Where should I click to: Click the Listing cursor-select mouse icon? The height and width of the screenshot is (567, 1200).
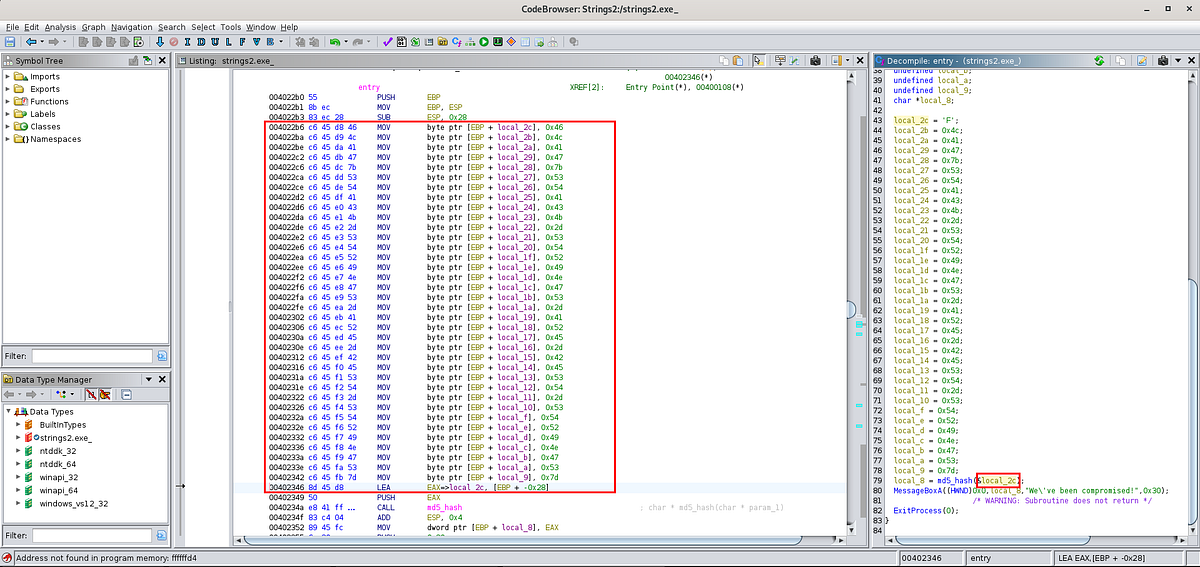759,60
